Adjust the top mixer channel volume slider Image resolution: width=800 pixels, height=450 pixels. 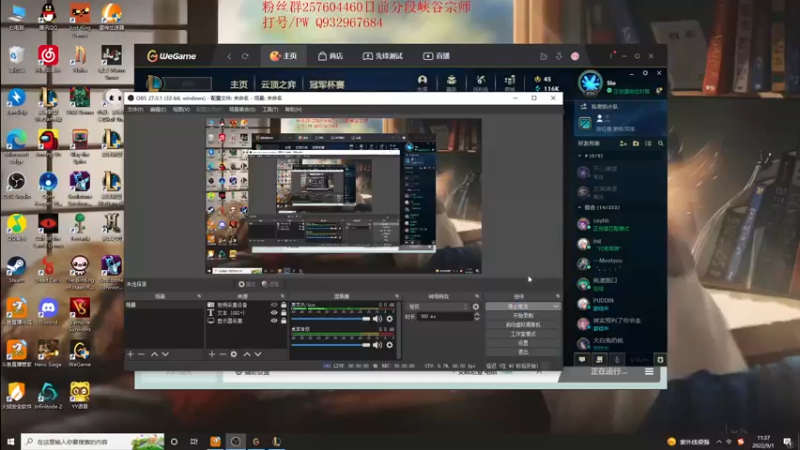(x=331, y=319)
